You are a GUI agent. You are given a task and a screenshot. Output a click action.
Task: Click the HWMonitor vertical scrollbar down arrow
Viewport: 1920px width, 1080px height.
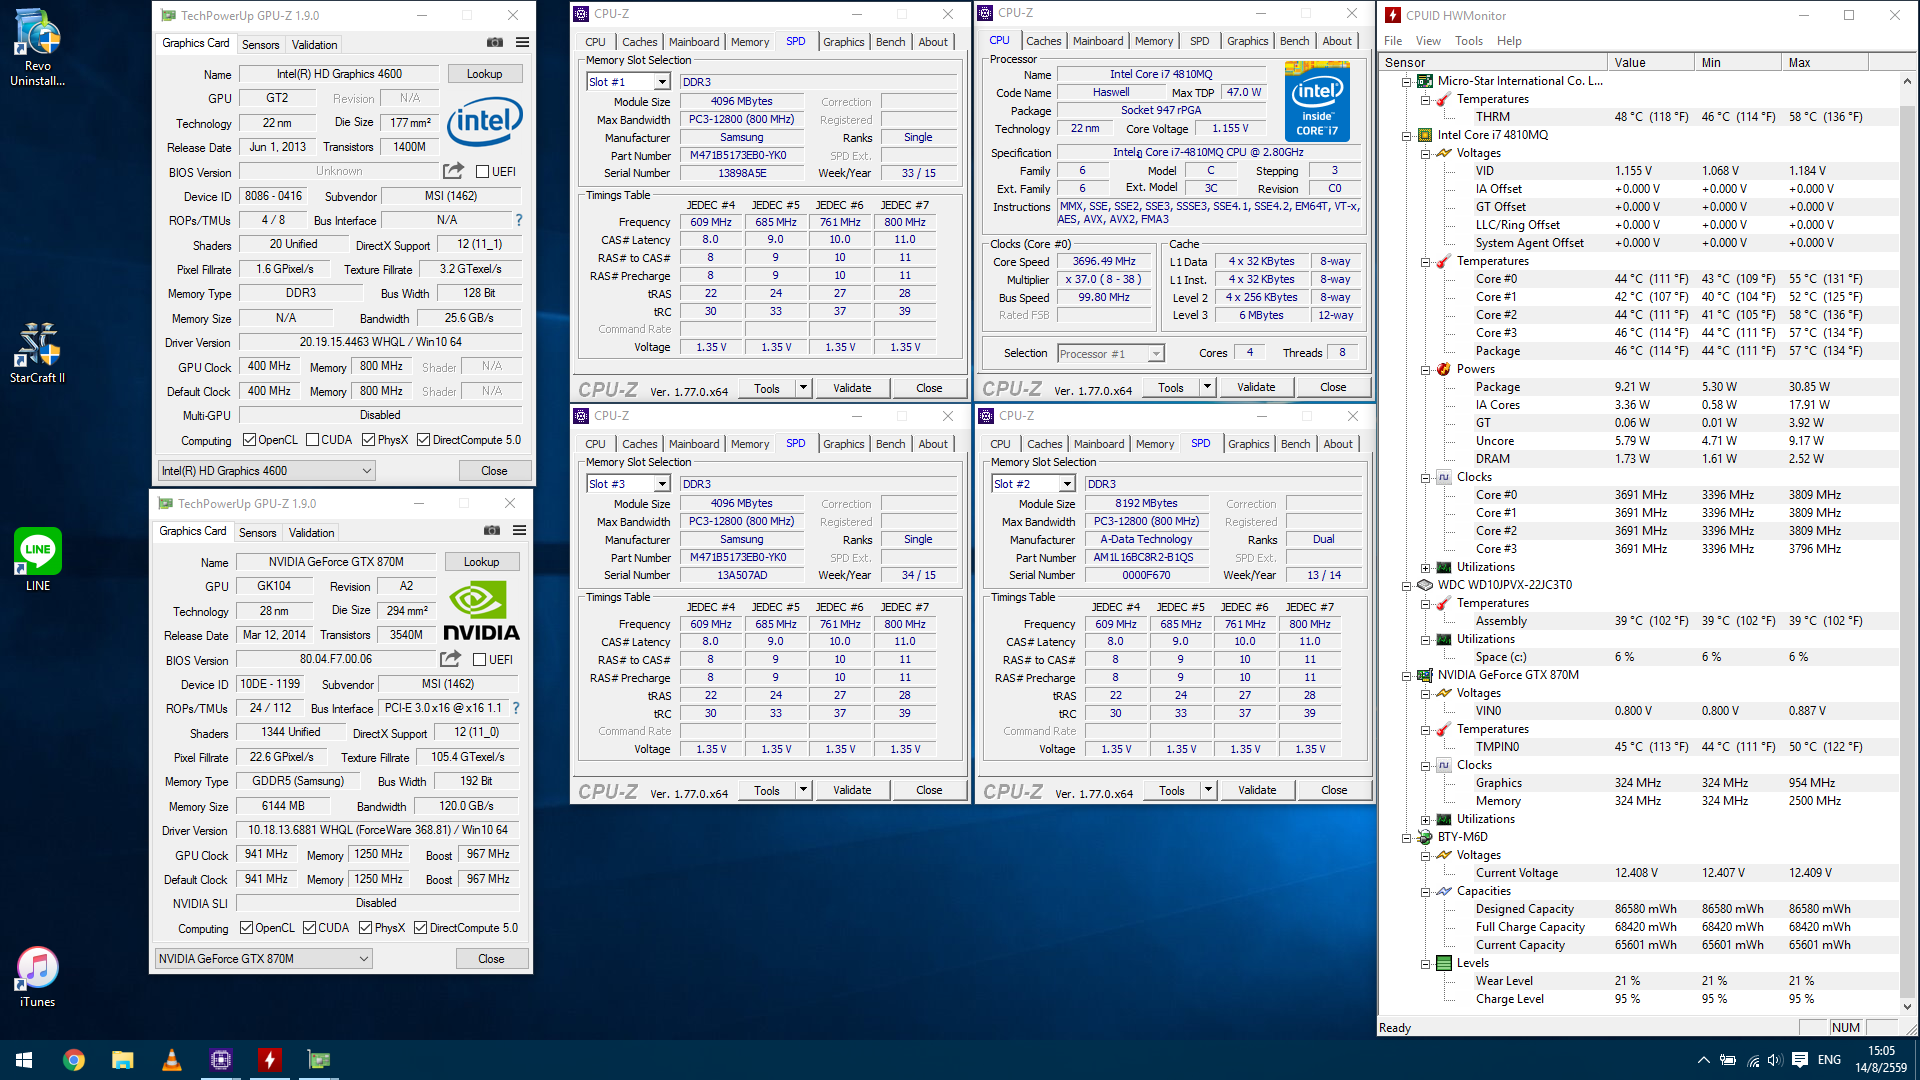click(x=1907, y=1007)
